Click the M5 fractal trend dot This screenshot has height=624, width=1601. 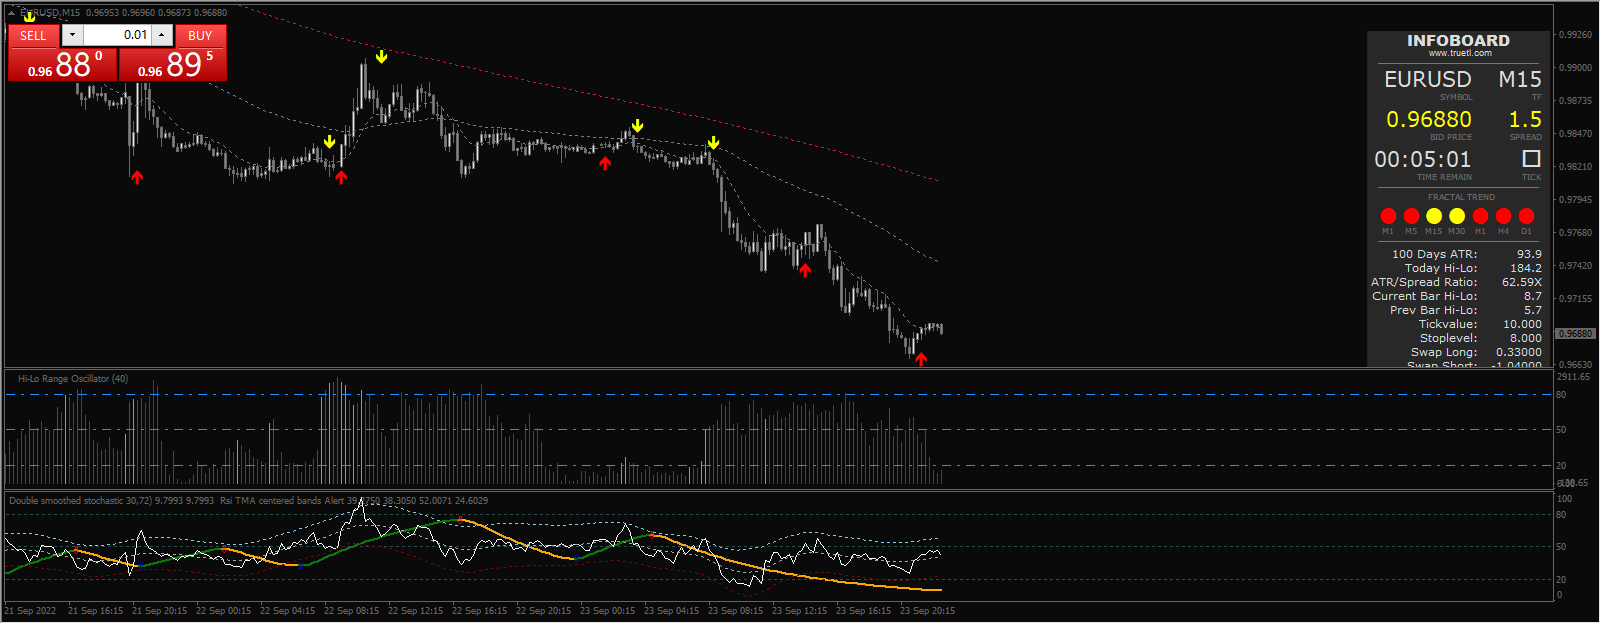tap(1411, 216)
